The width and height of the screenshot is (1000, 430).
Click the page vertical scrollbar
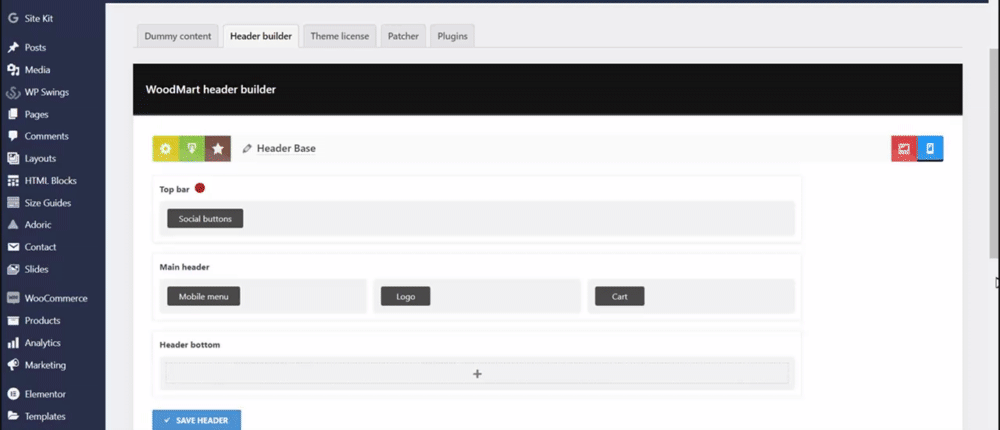pos(994,153)
